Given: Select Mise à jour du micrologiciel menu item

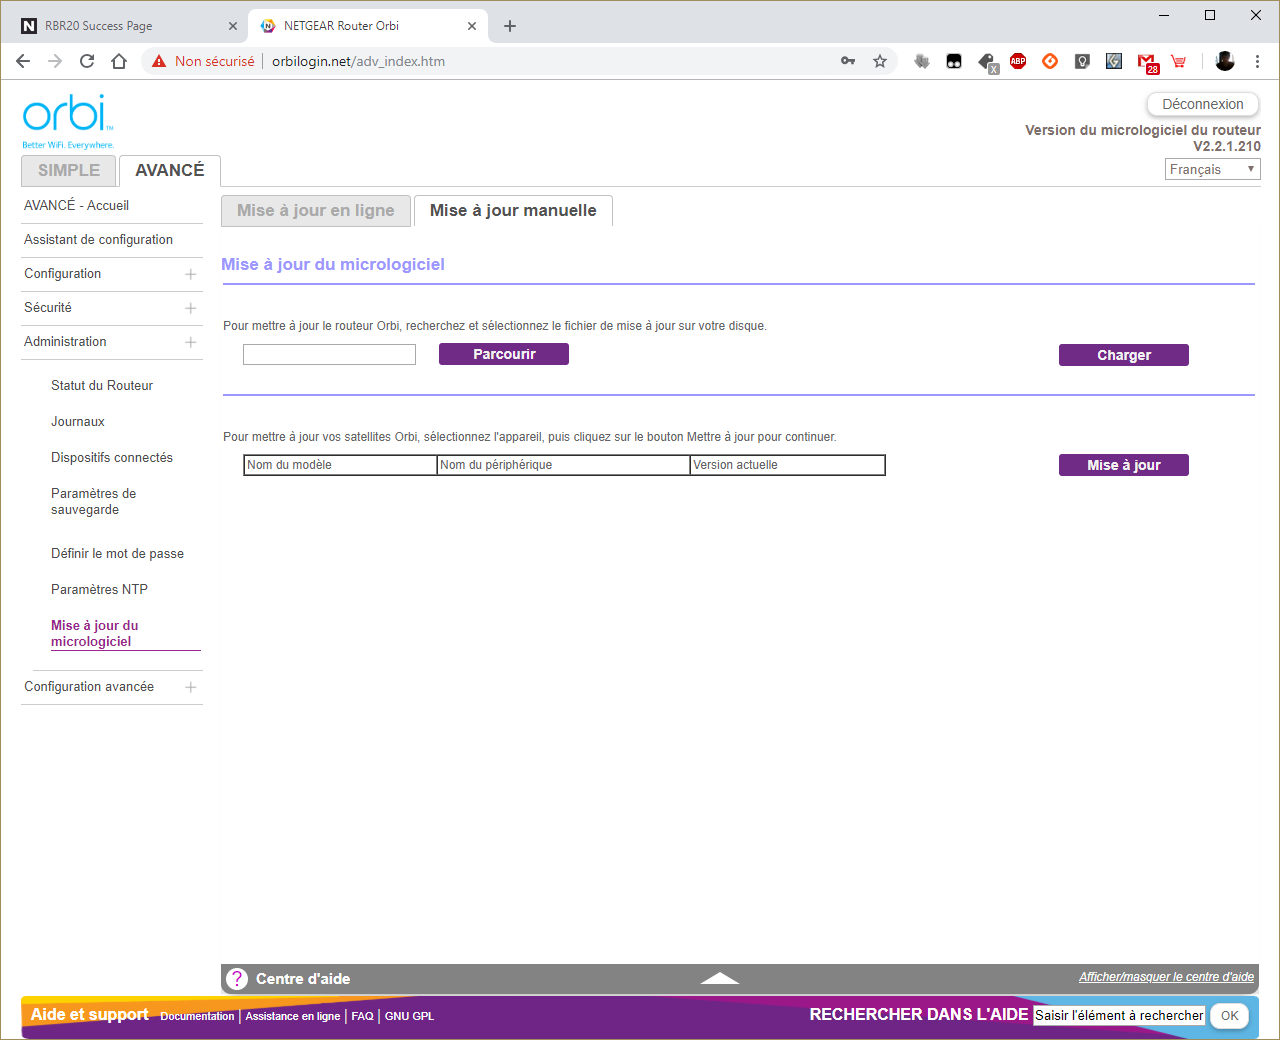Looking at the screenshot, I should tap(95, 633).
